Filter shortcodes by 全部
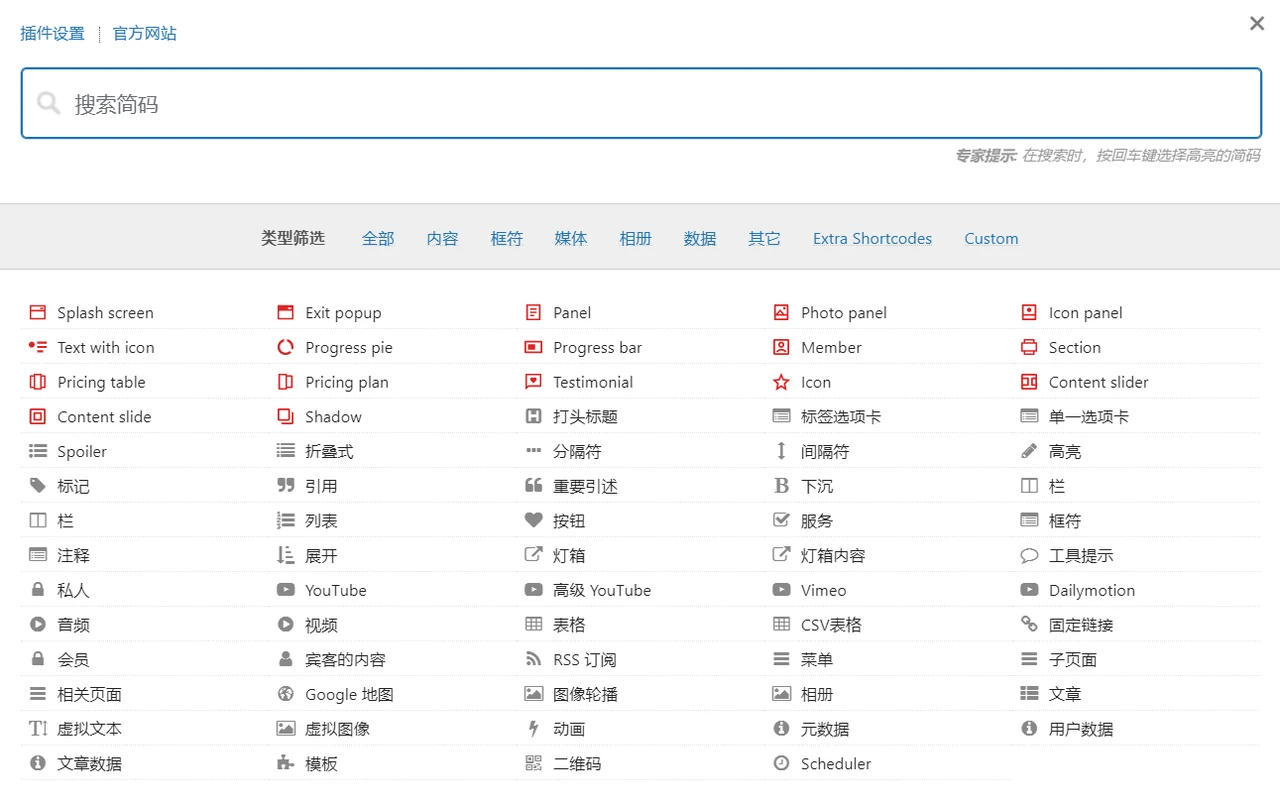 click(378, 238)
